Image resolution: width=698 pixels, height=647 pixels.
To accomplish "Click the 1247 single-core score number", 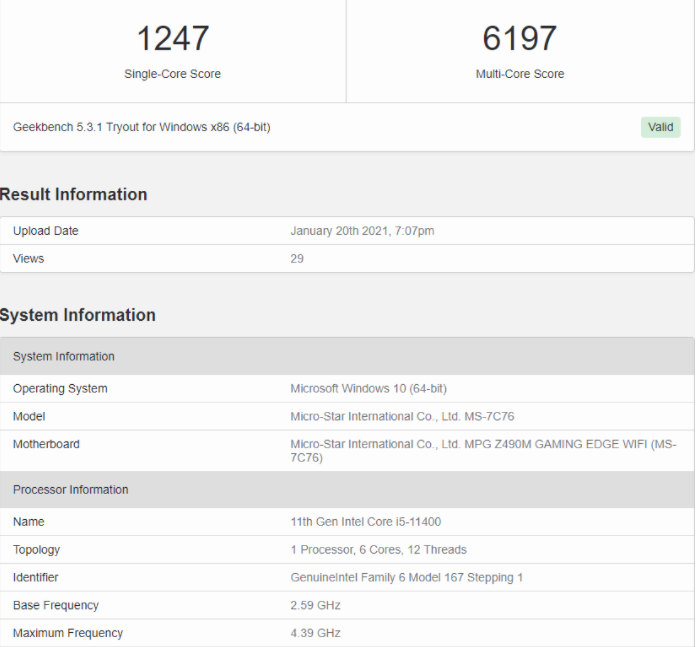I will coord(172,38).
